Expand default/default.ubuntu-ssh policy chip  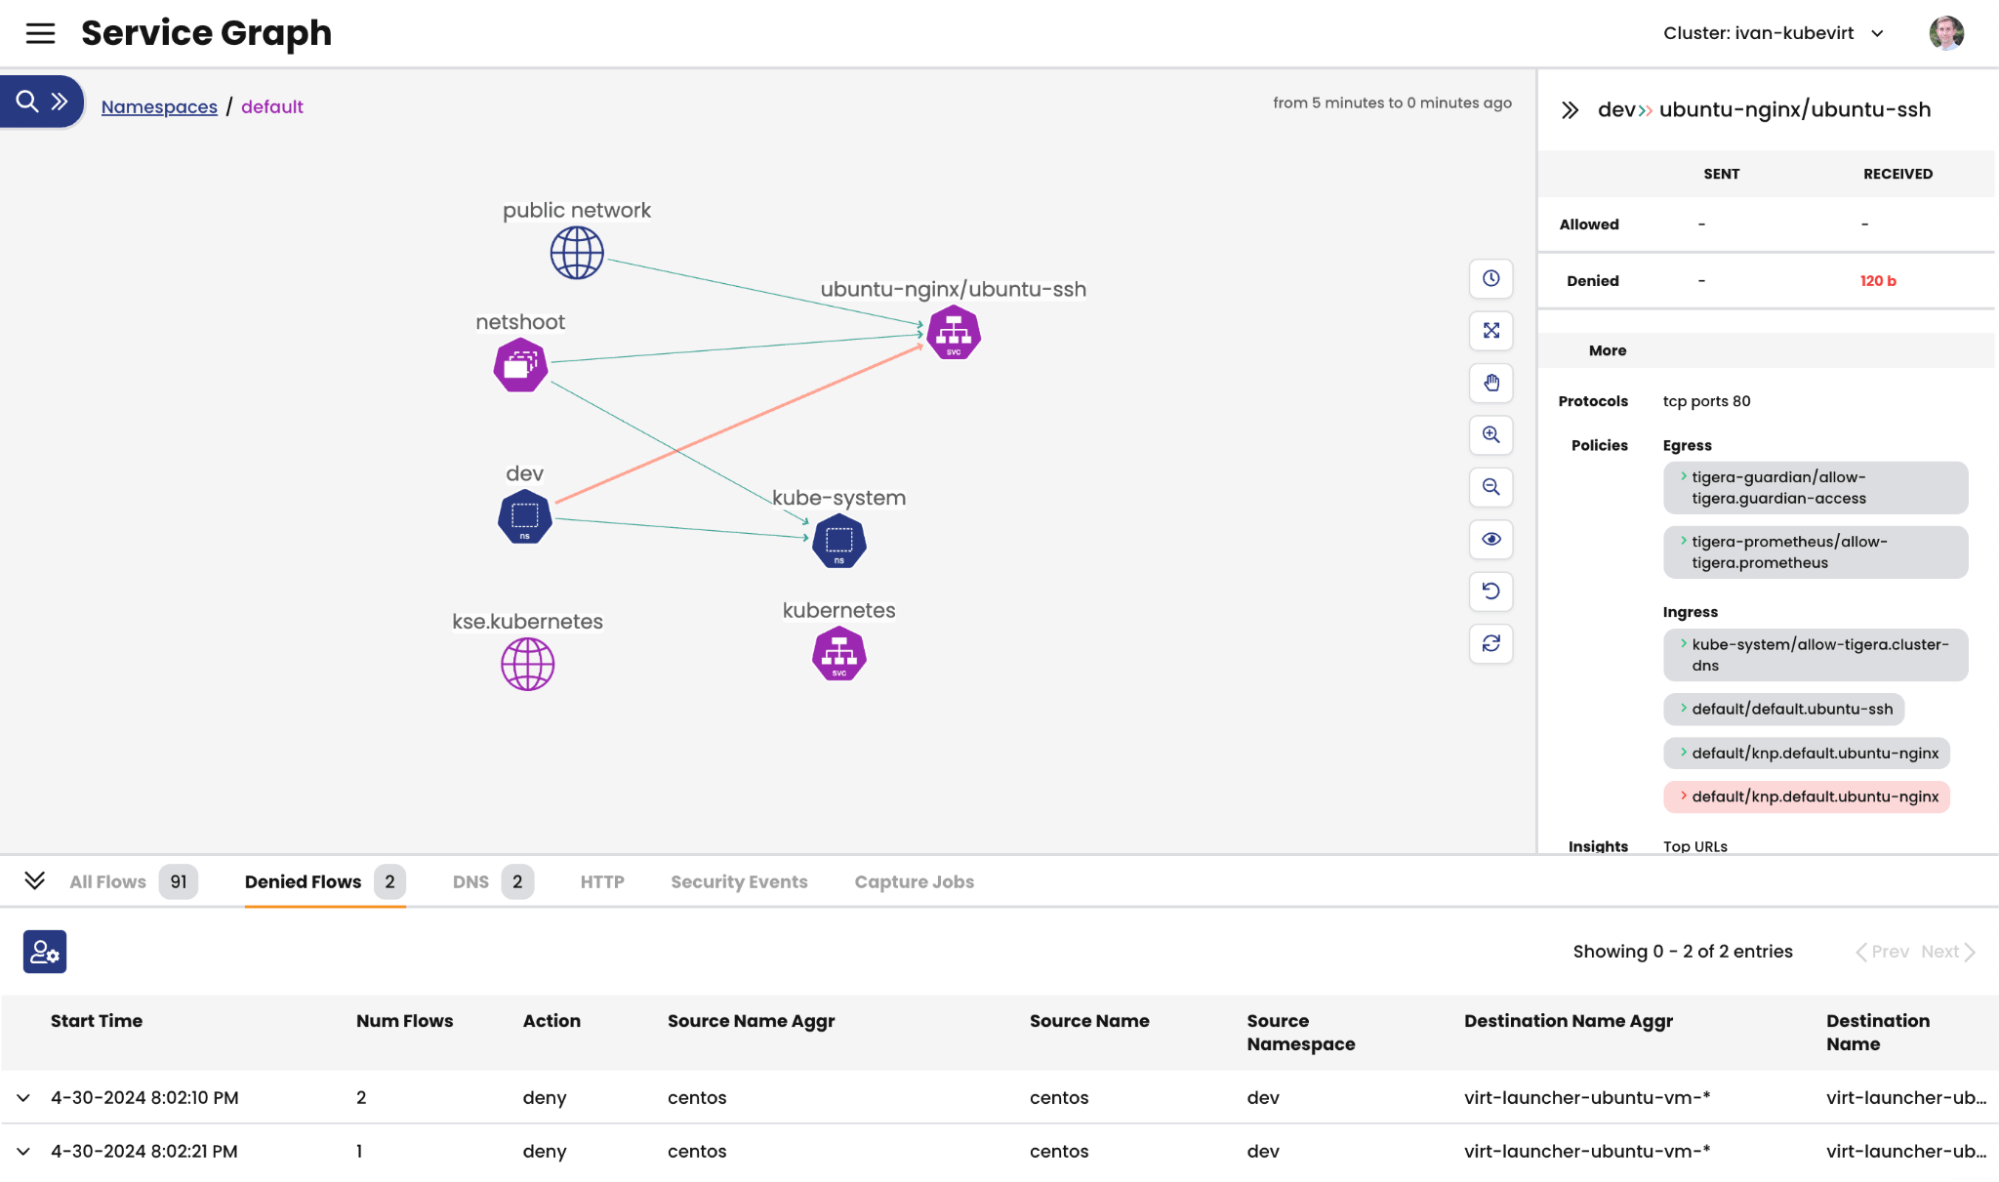pyautogui.click(x=1784, y=709)
